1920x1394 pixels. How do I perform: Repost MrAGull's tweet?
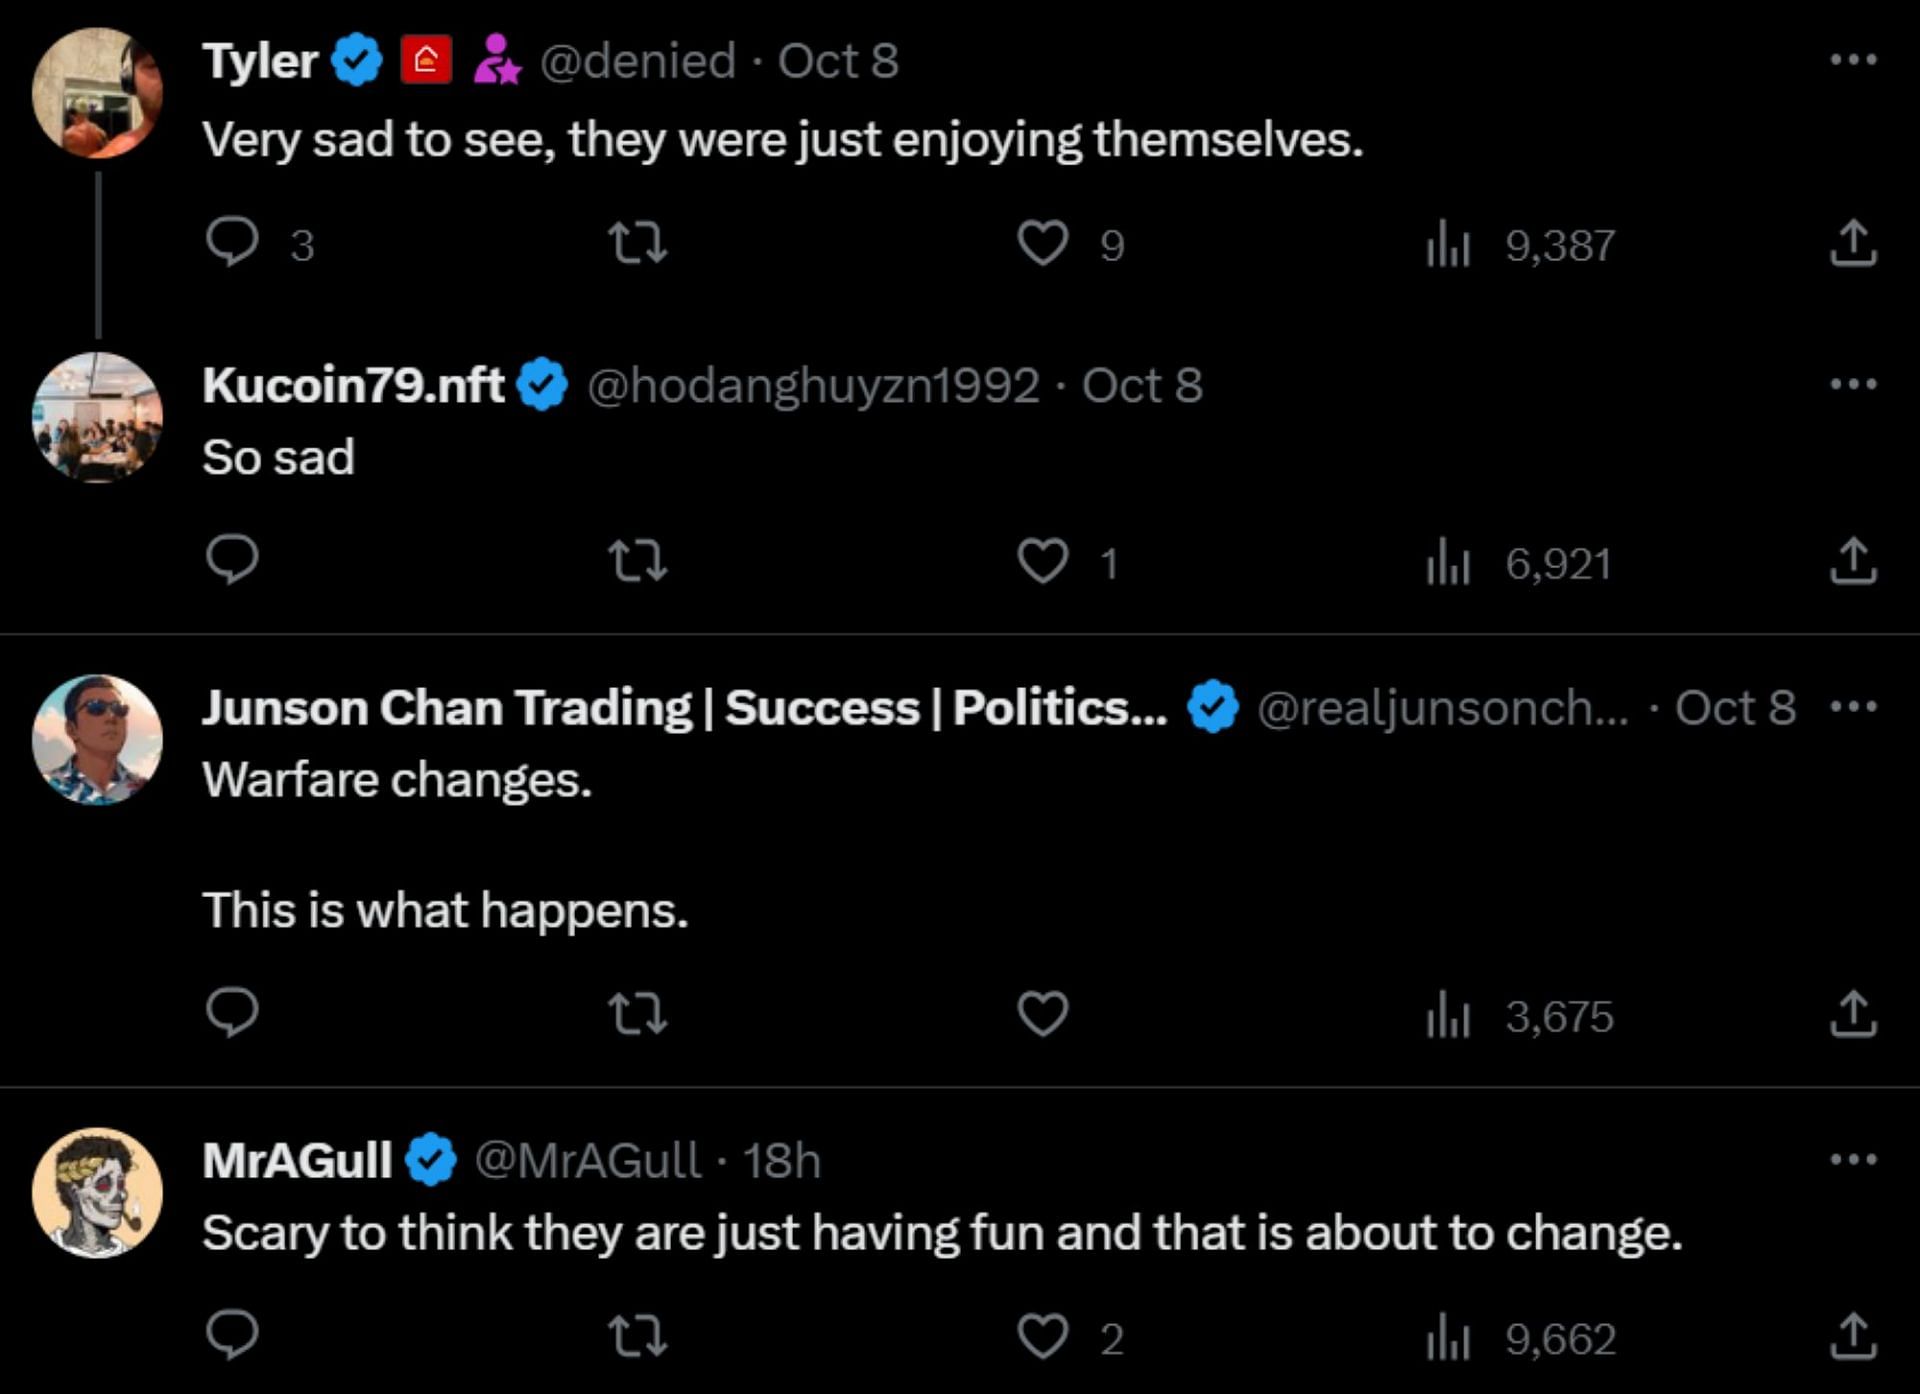pos(638,1336)
